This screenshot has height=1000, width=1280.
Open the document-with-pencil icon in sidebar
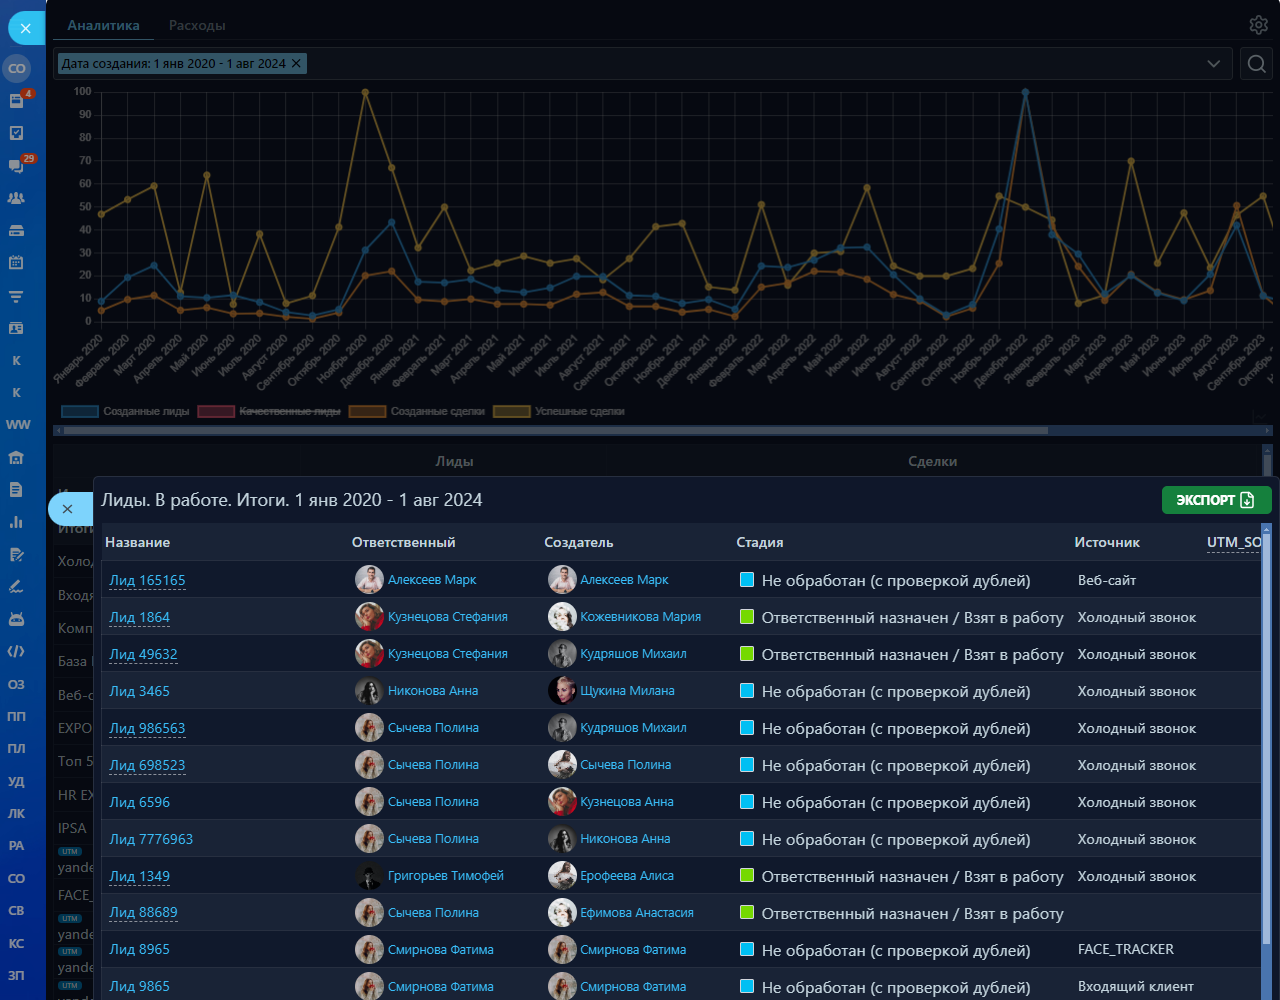tap(16, 555)
